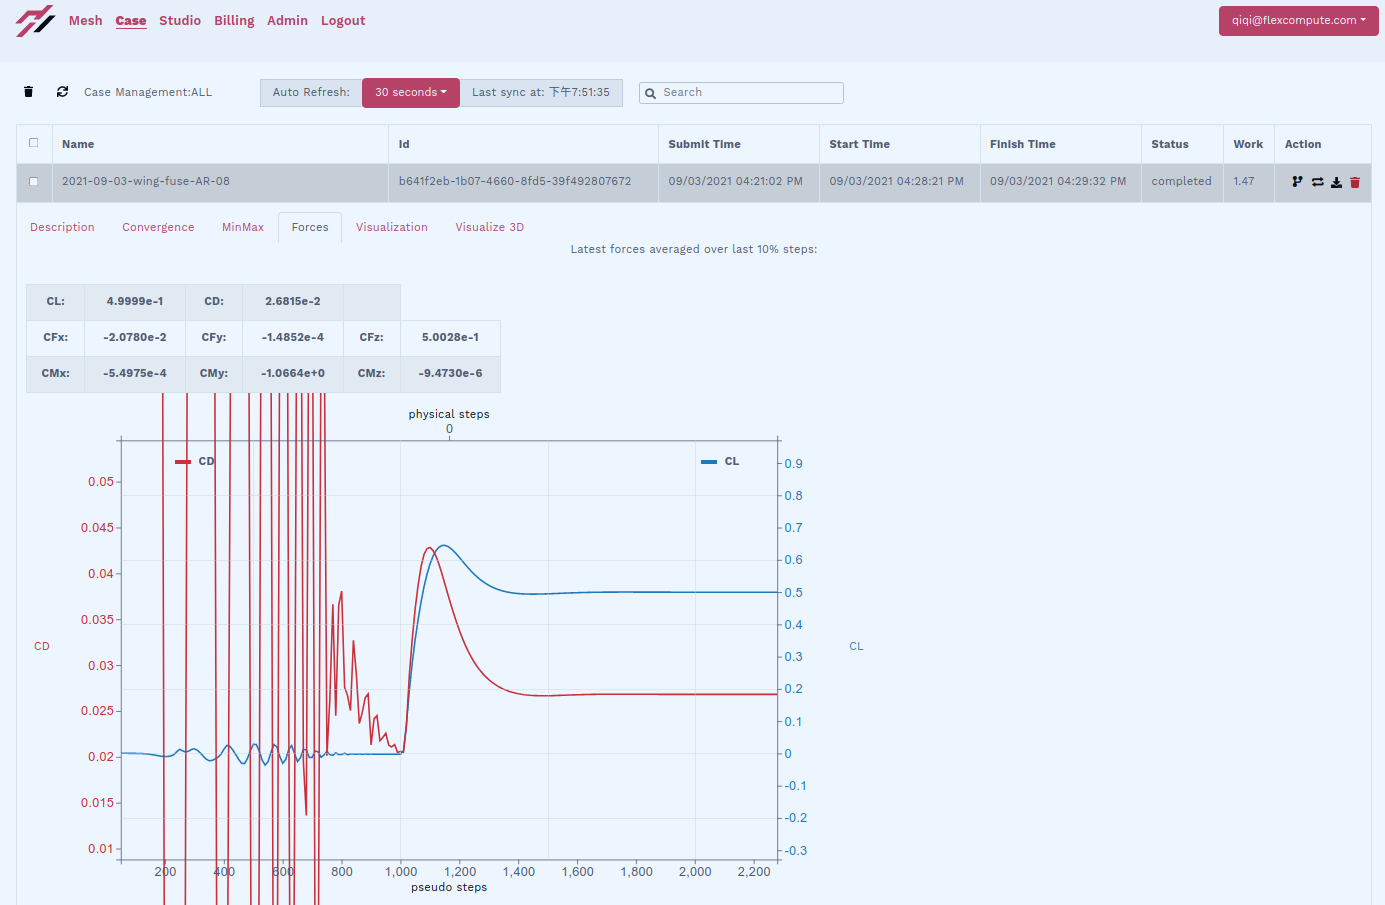Tick the select-all checkbox in the table header
The image size is (1385, 905).
pyautogui.click(x=34, y=143)
